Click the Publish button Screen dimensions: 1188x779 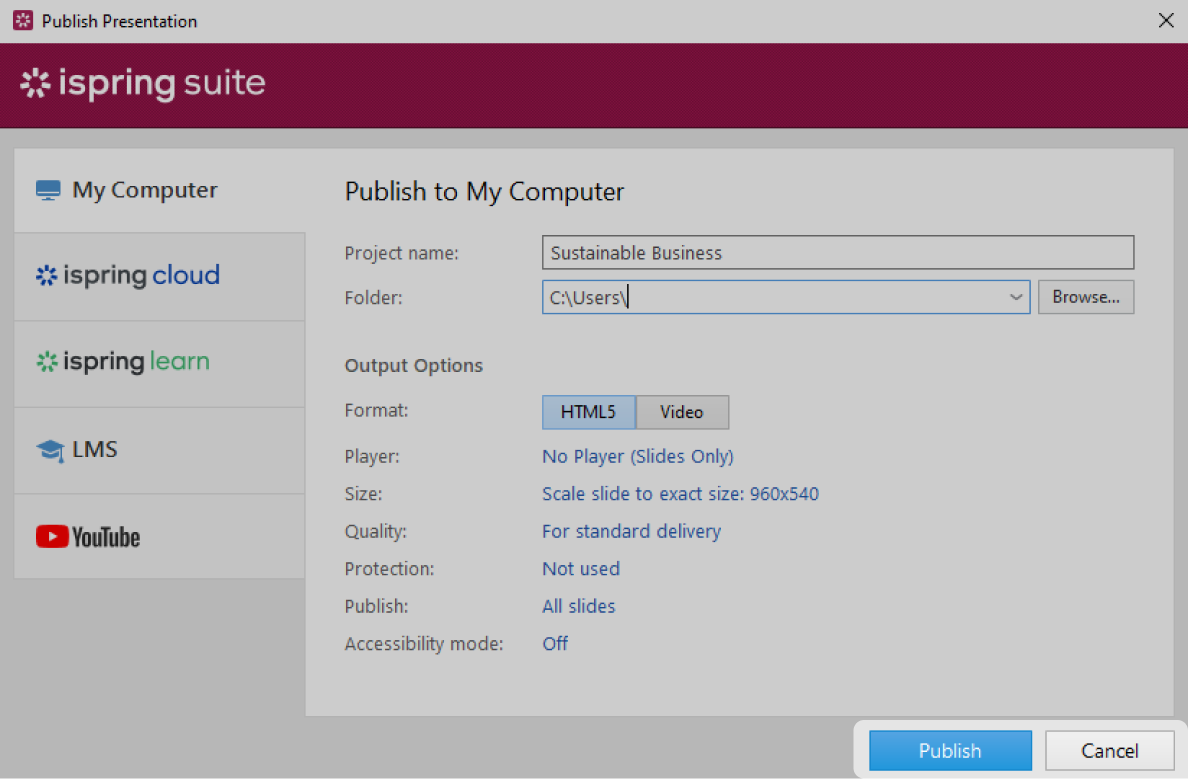pos(949,750)
